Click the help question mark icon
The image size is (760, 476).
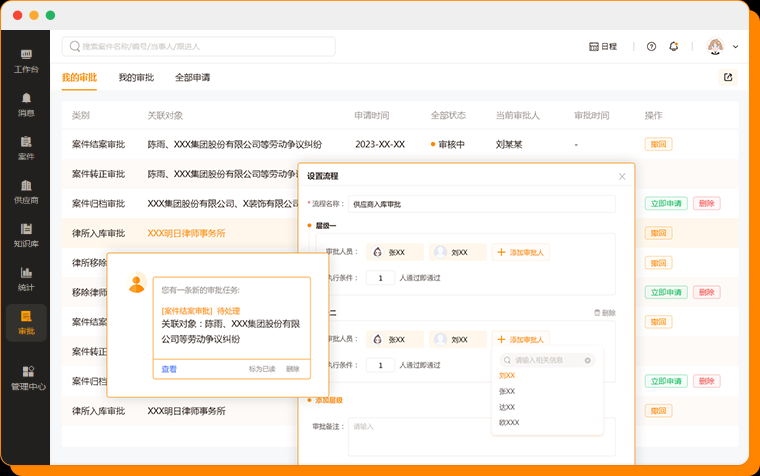[x=651, y=47]
